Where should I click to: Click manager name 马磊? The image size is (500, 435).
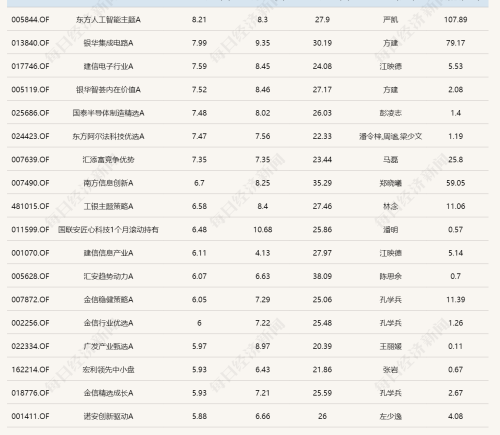coord(390,160)
